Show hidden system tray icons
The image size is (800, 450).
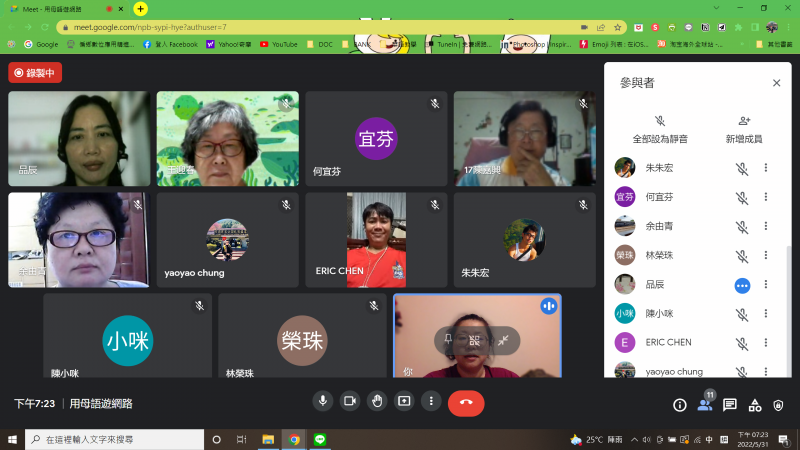click(x=634, y=439)
